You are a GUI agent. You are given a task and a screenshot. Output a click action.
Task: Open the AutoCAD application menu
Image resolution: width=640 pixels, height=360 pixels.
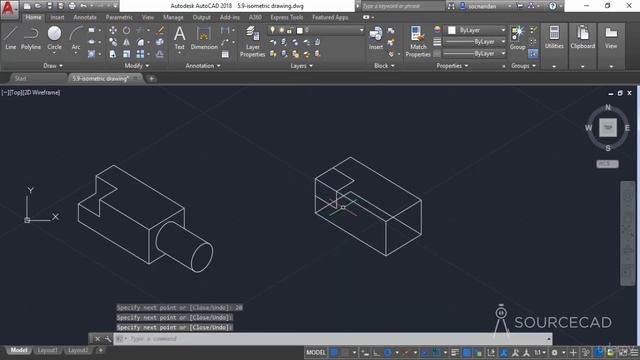coord(9,9)
